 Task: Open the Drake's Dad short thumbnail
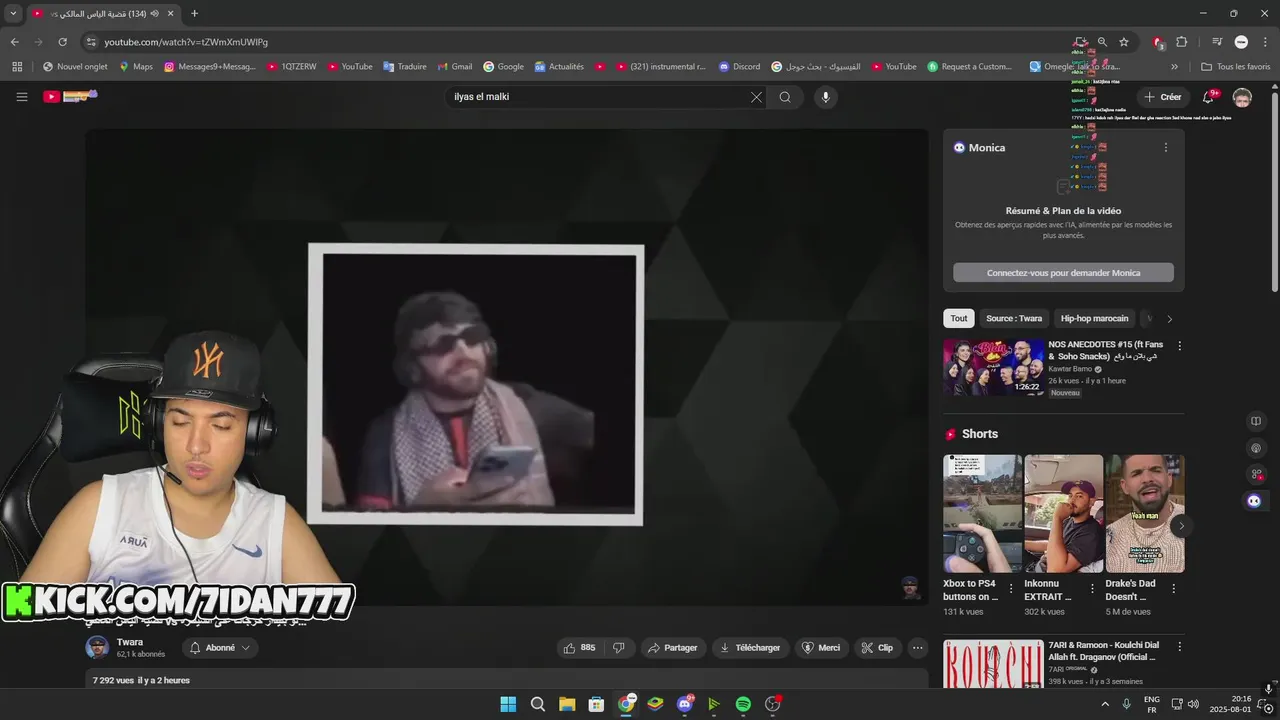(1145, 514)
